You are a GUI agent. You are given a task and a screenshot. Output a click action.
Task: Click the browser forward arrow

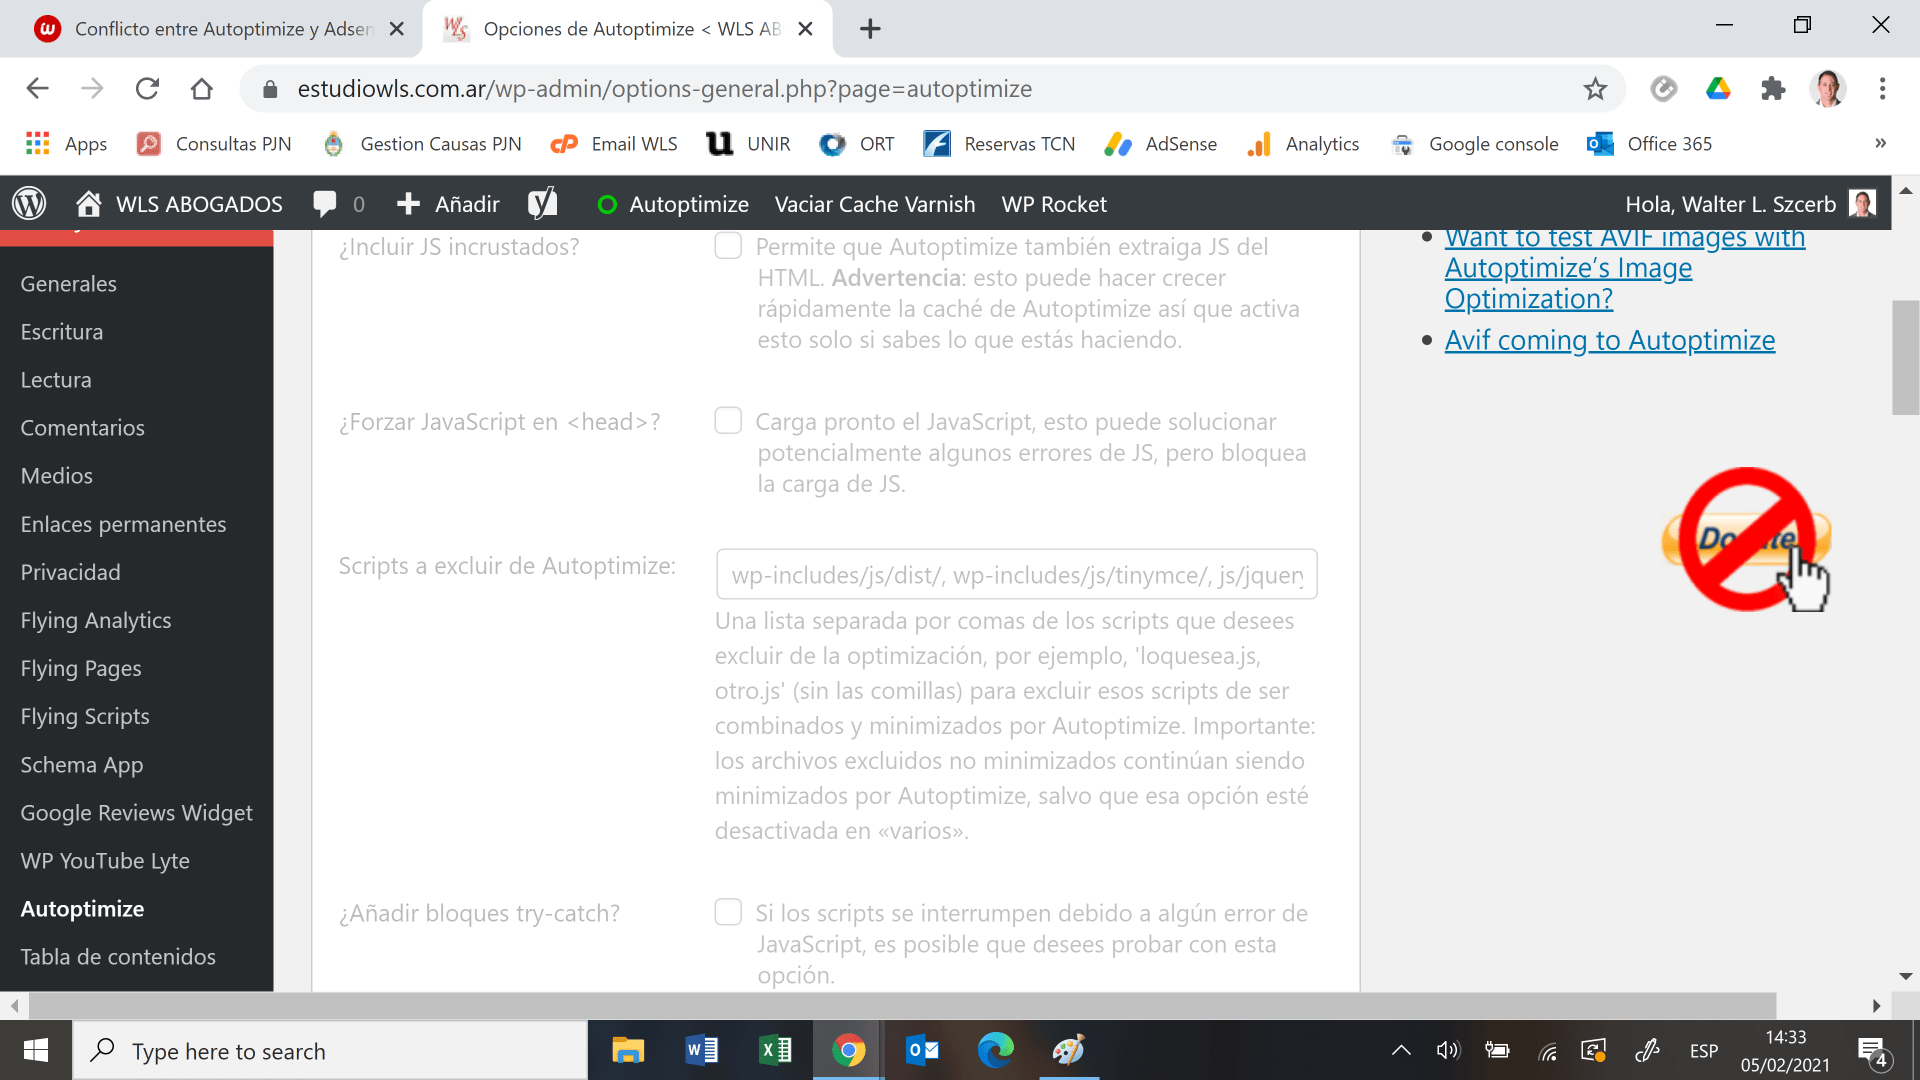[92, 89]
